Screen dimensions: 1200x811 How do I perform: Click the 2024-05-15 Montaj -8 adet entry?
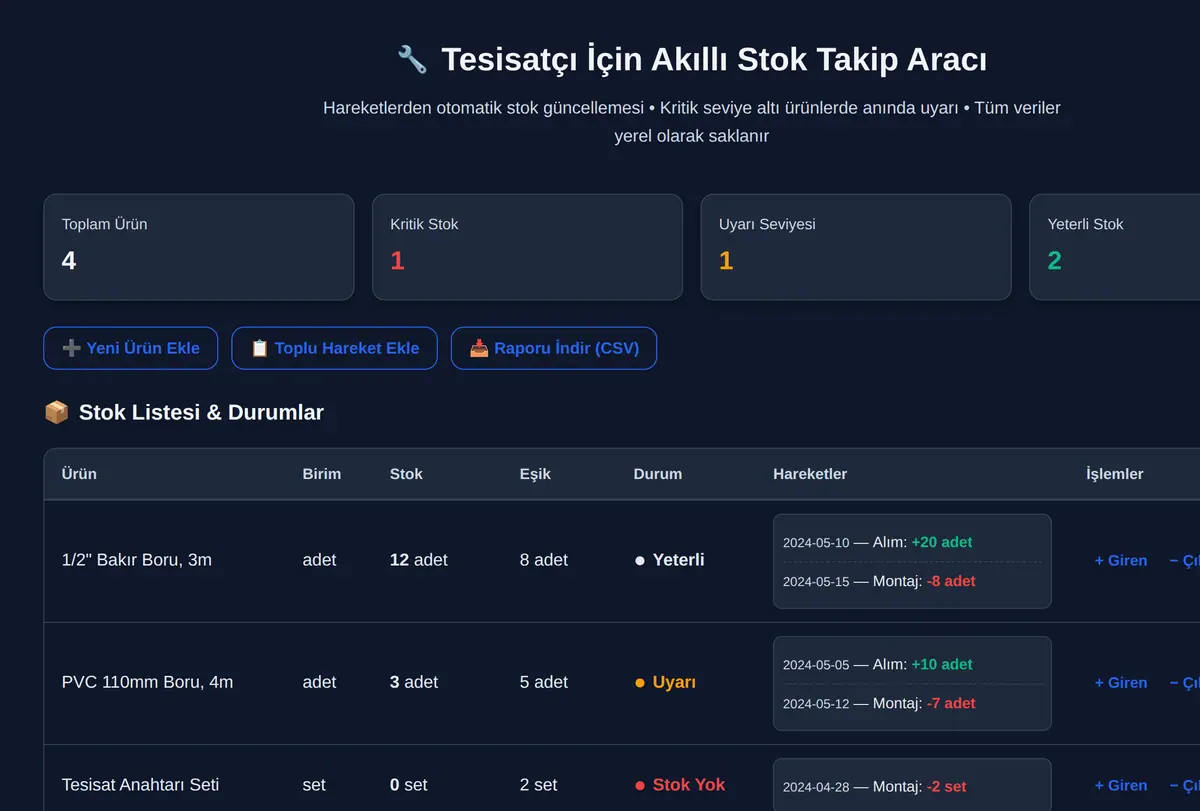click(879, 581)
